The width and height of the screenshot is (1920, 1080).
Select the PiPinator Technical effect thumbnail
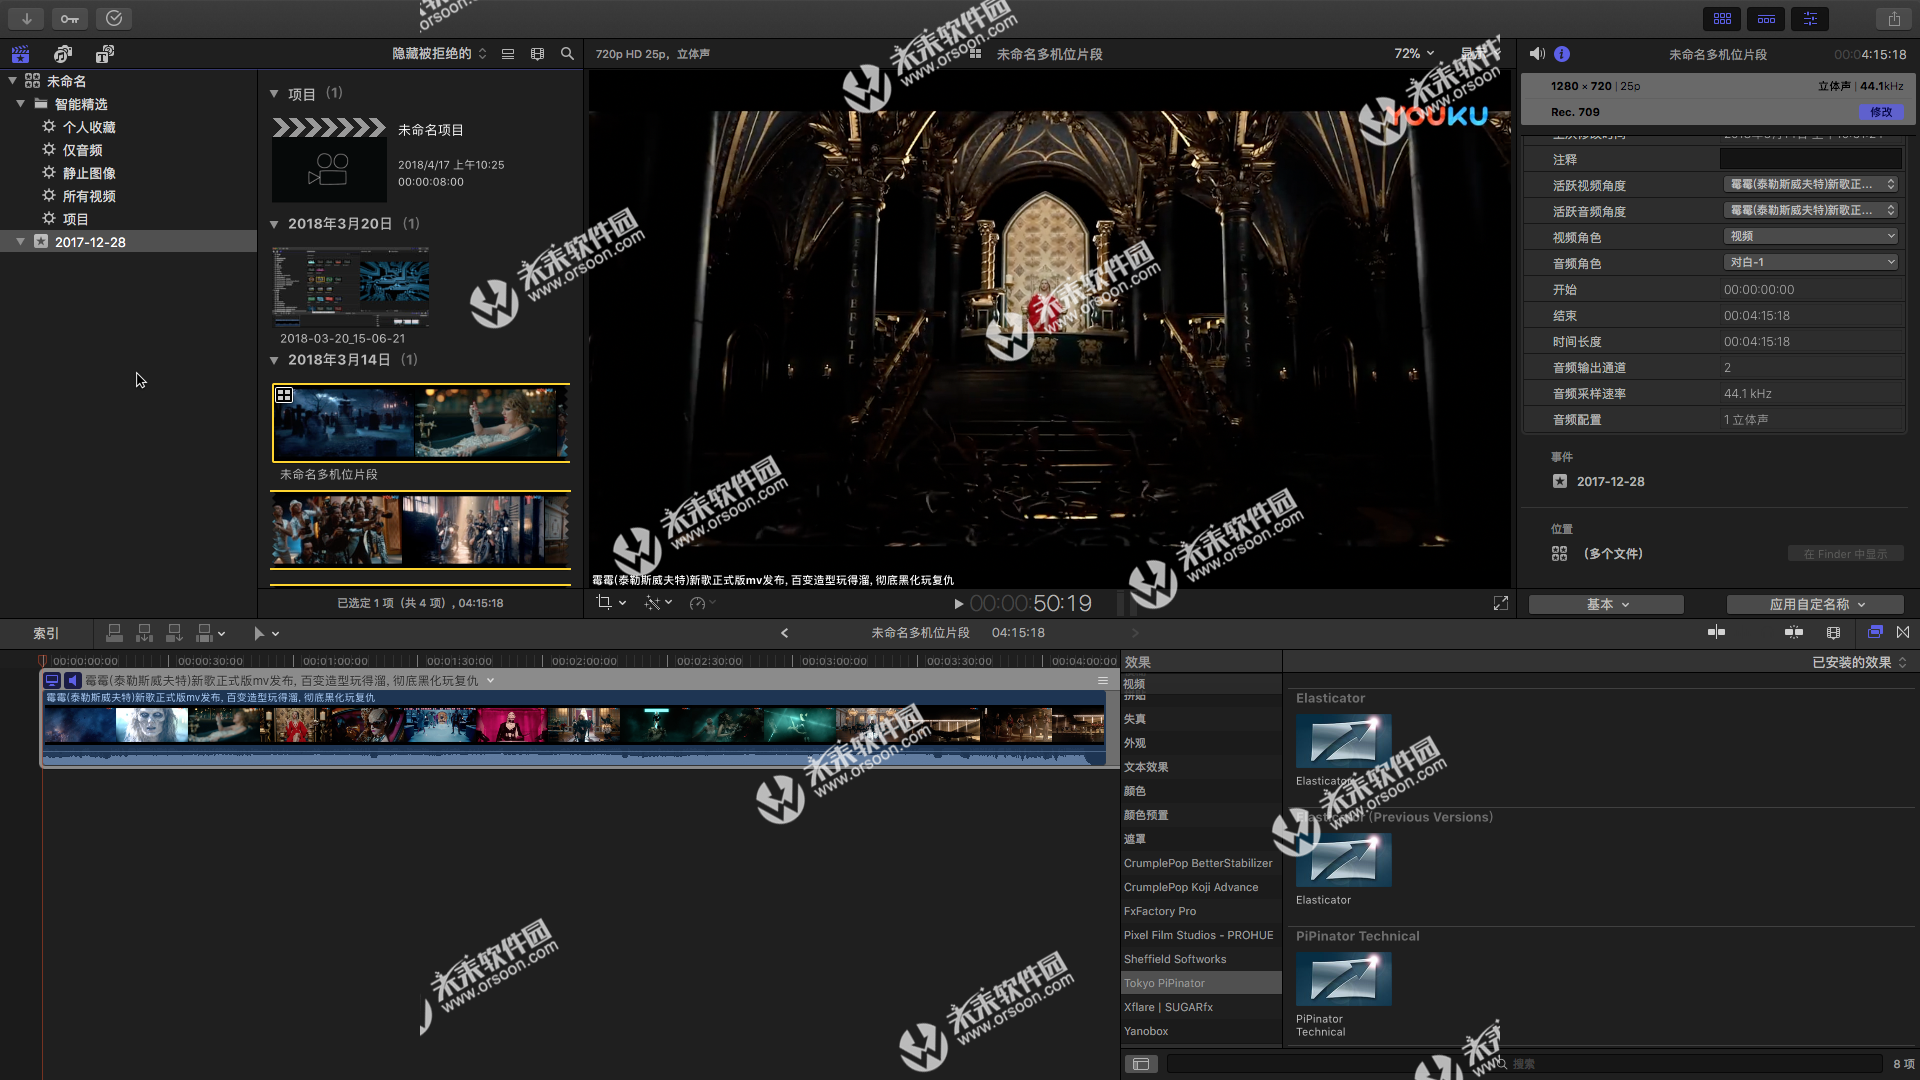pos(1343,978)
